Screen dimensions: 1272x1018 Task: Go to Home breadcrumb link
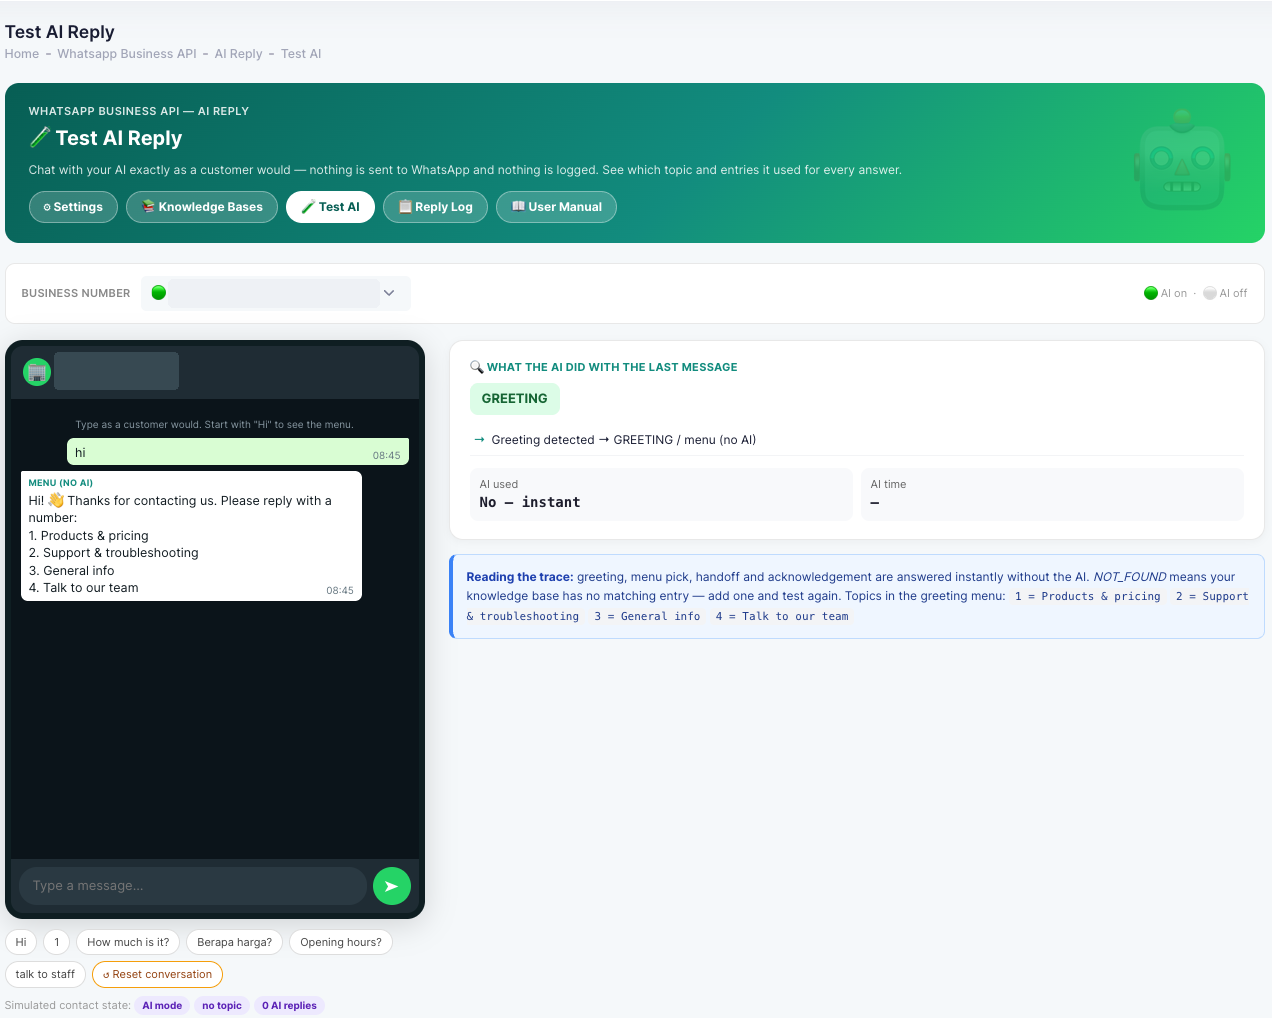click(x=22, y=54)
